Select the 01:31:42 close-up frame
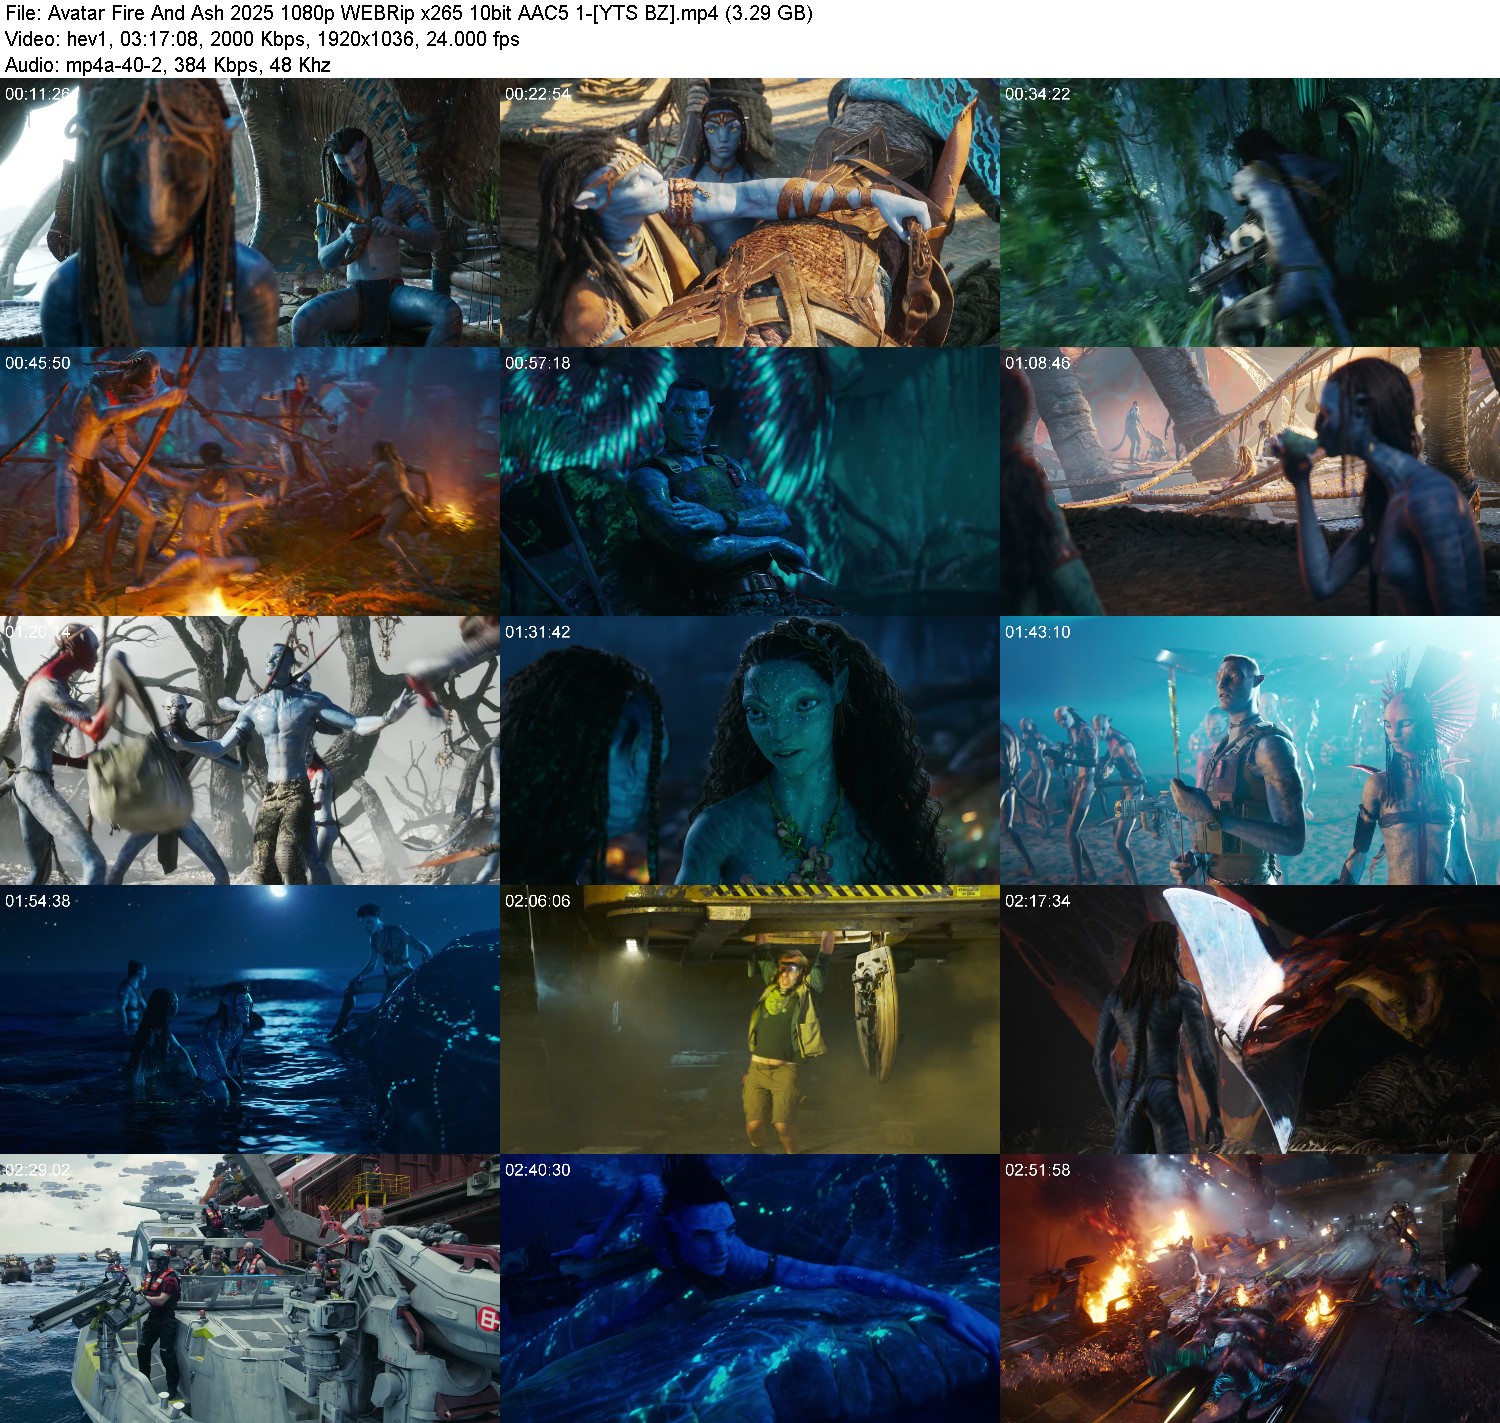The image size is (1500, 1423). (x=750, y=751)
